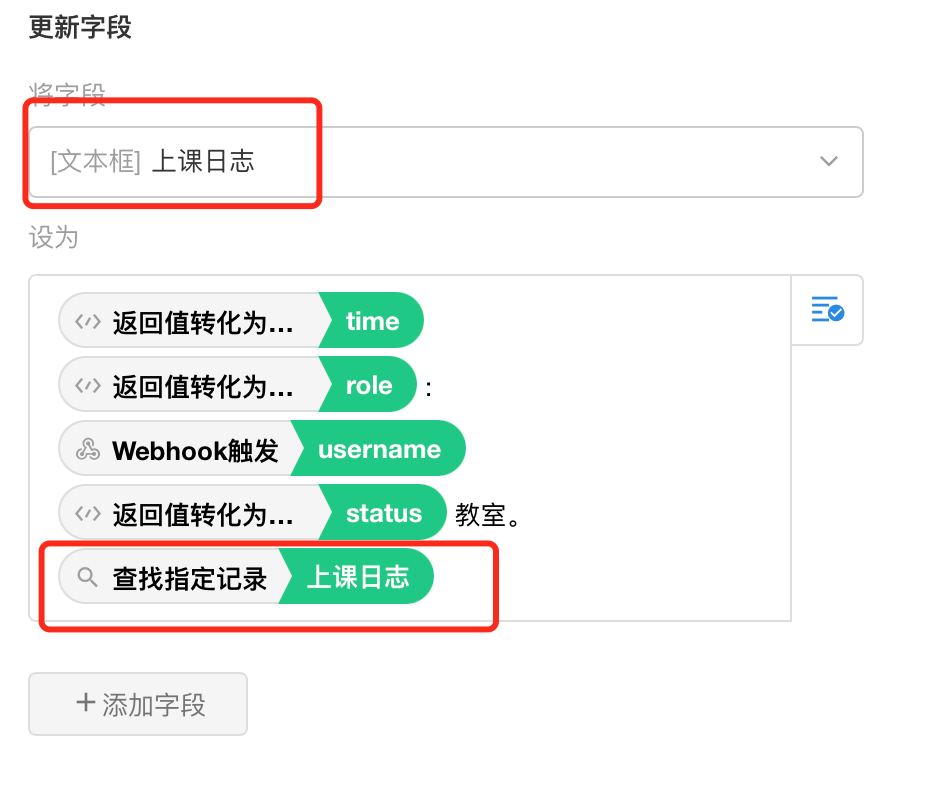Click the Webhook icon on the username chip

coord(90,448)
